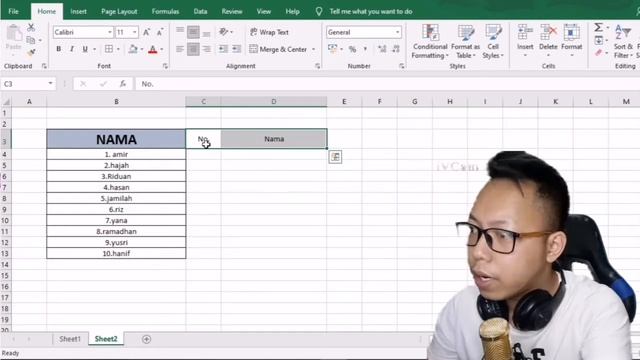Click the Increase Font Size icon
Viewport: 640px width, 360px height.
click(x=147, y=32)
